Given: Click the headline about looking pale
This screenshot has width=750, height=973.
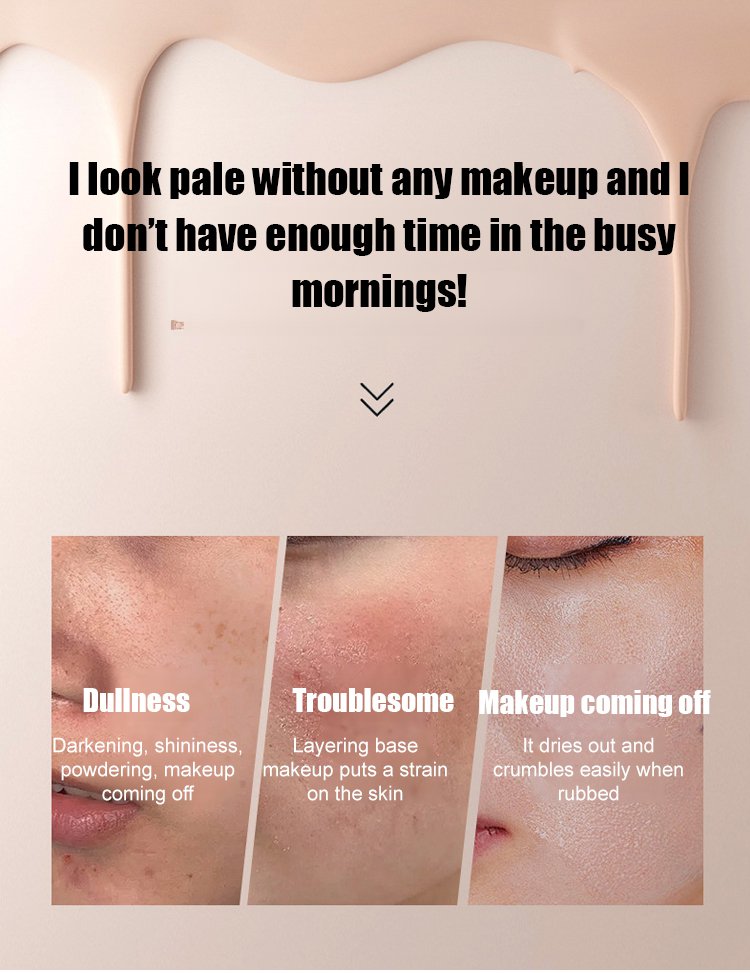Looking at the screenshot, I should tap(378, 235).
